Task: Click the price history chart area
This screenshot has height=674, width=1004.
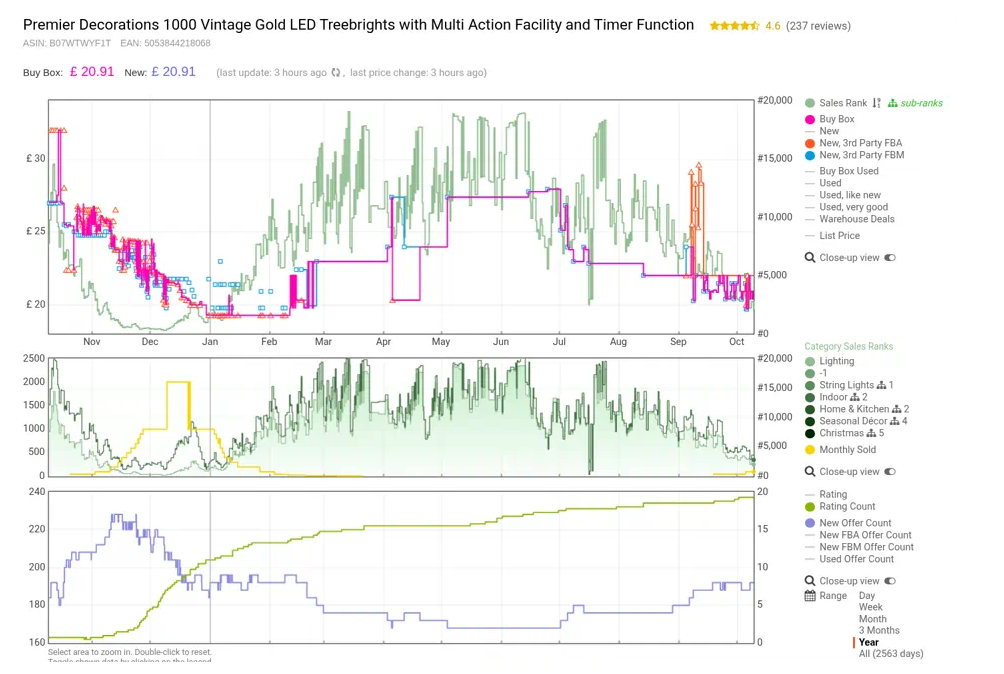Action: [401, 216]
